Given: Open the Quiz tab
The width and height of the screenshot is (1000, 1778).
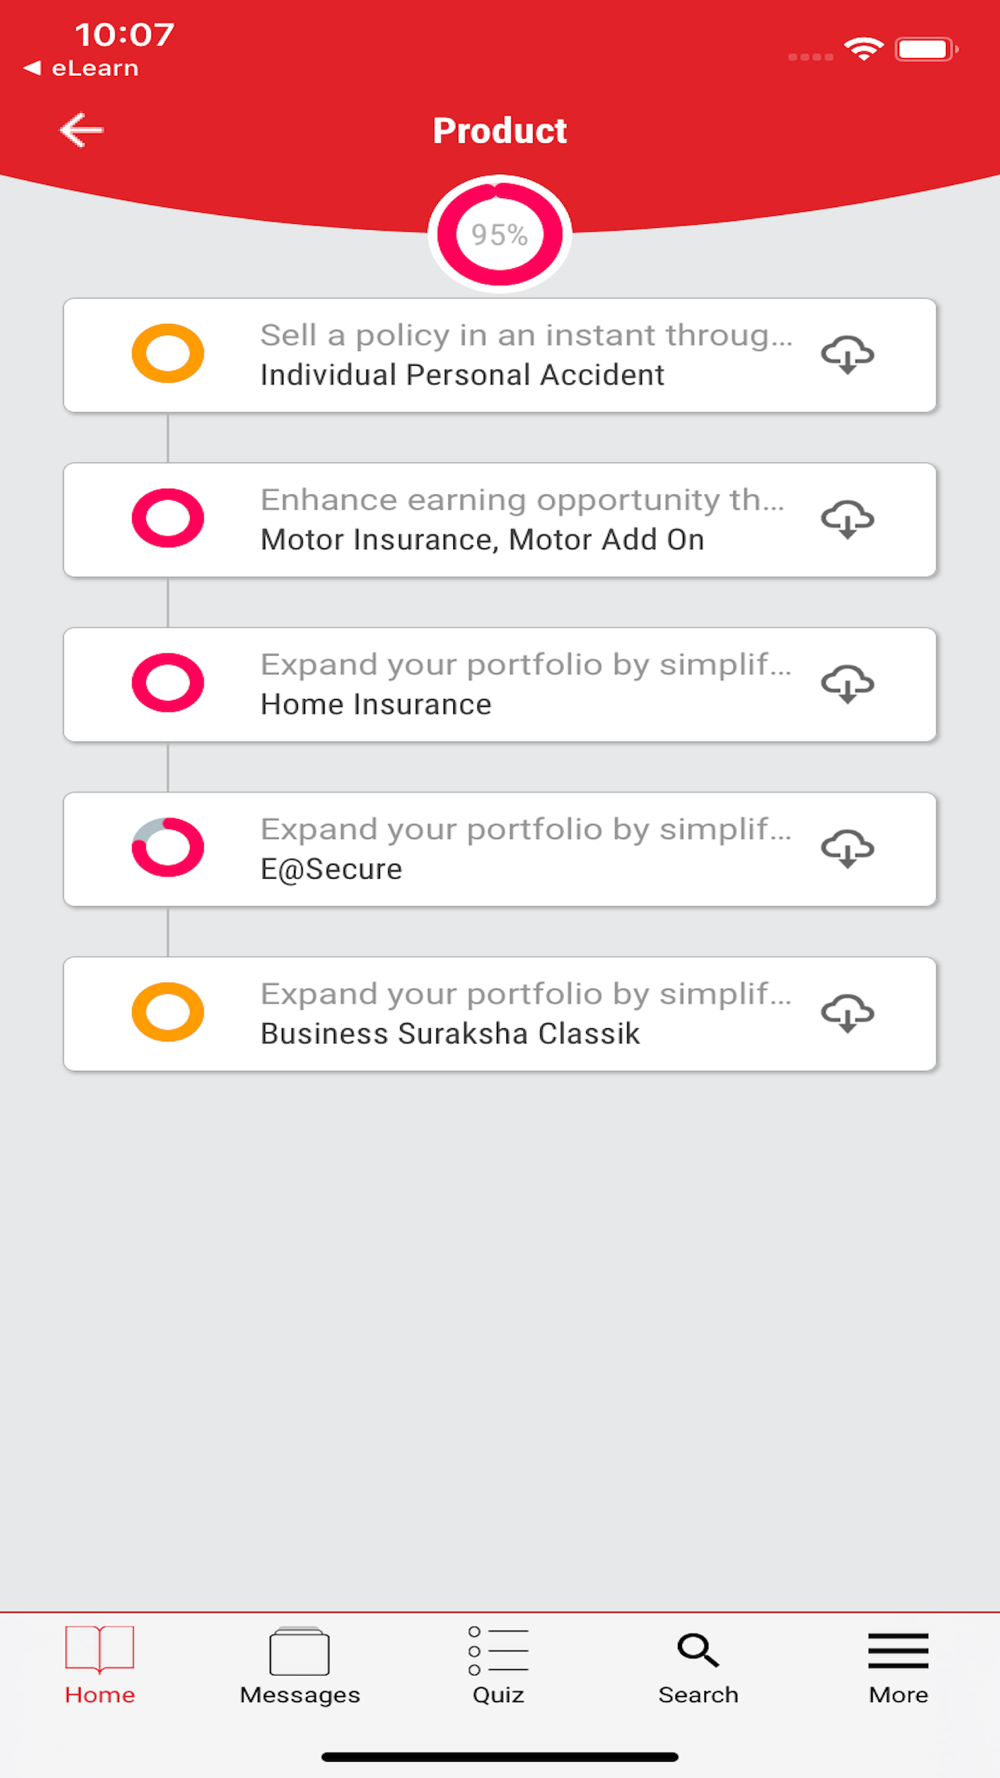Looking at the screenshot, I should pyautogui.click(x=498, y=1666).
